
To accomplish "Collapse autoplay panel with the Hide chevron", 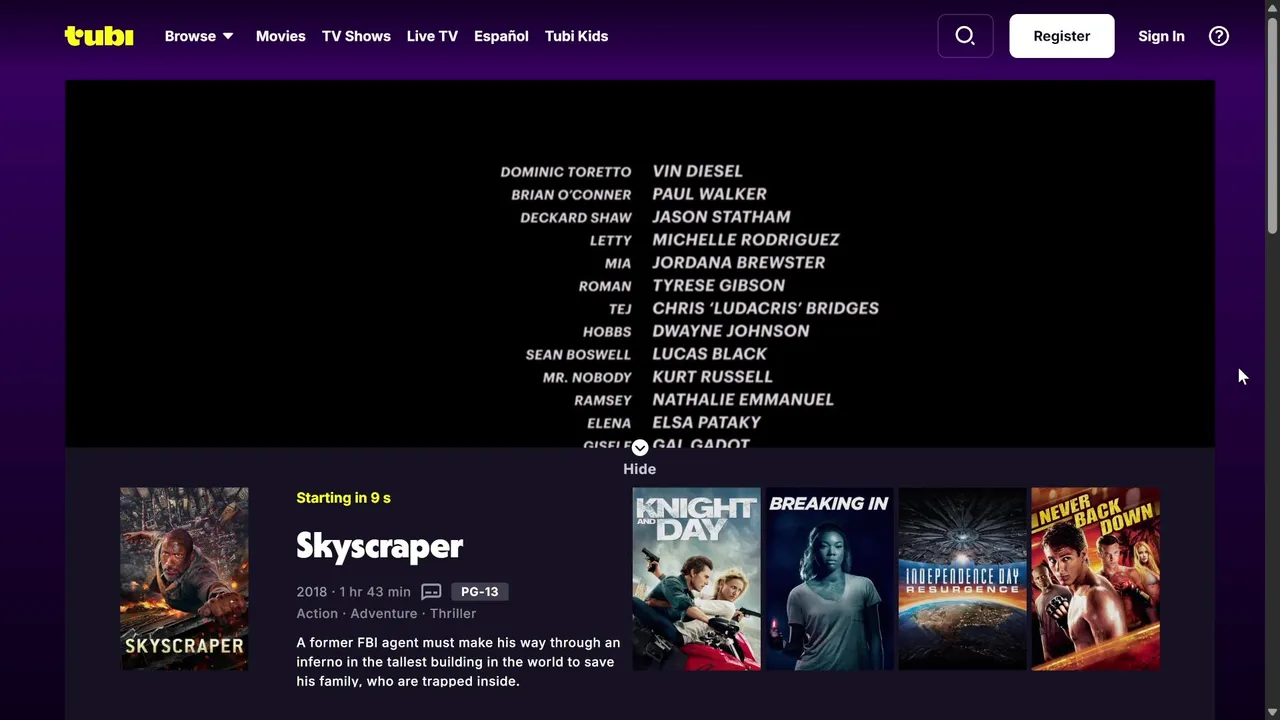I will pyautogui.click(x=640, y=448).
